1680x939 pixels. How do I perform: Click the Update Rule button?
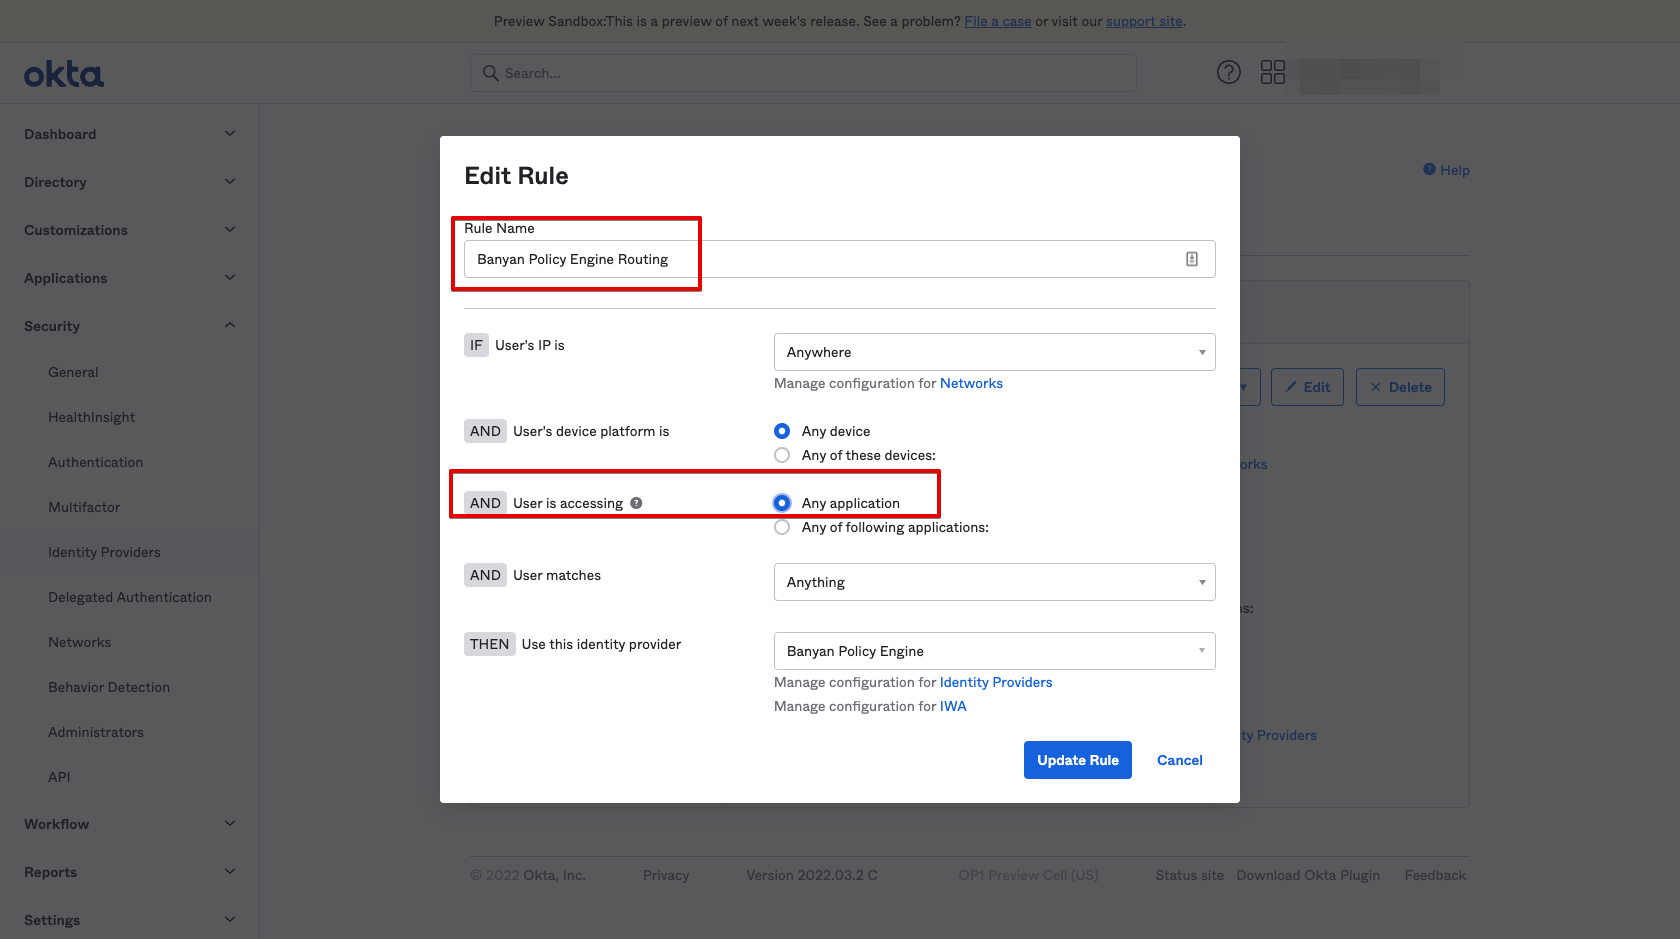(x=1077, y=760)
